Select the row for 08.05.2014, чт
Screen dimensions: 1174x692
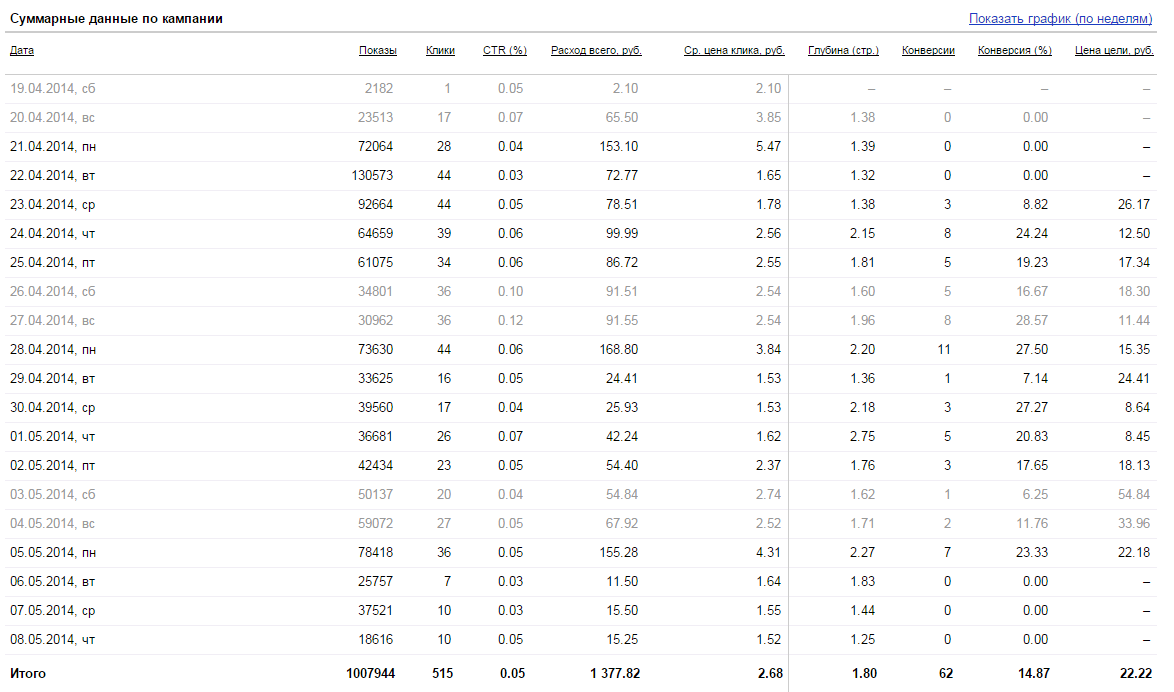(x=52, y=640)
